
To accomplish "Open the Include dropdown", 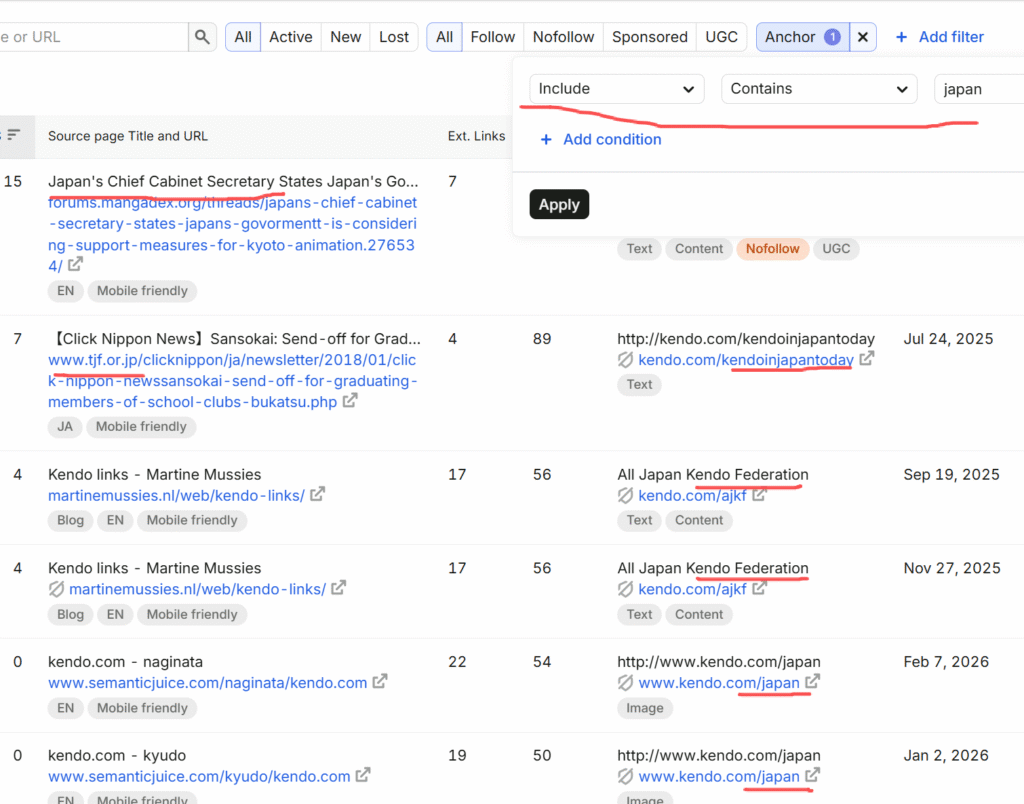I will coord(616,89).
